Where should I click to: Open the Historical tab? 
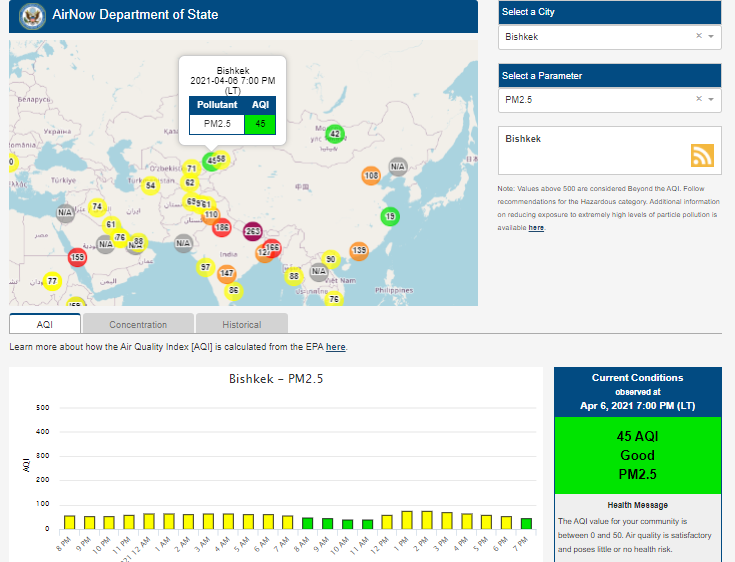[x=241, y=324]
